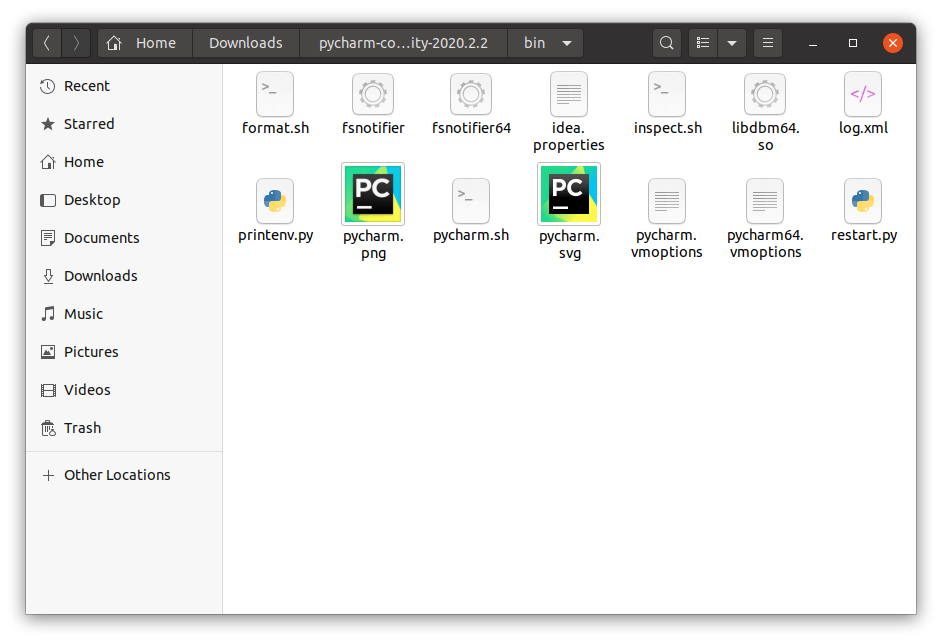Navigate to the Downloads breadcrumb
Screen dimensions: 942x643
point(245,42)
